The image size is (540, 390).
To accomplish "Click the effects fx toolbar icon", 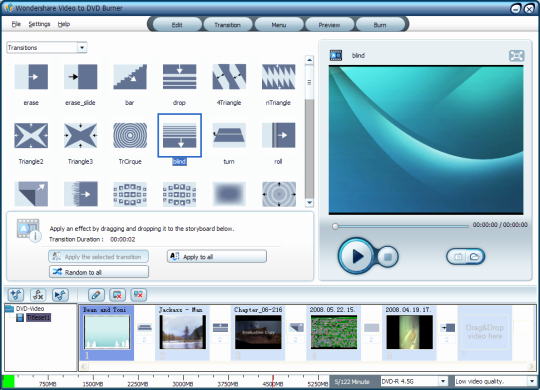I will pos(38,295).
